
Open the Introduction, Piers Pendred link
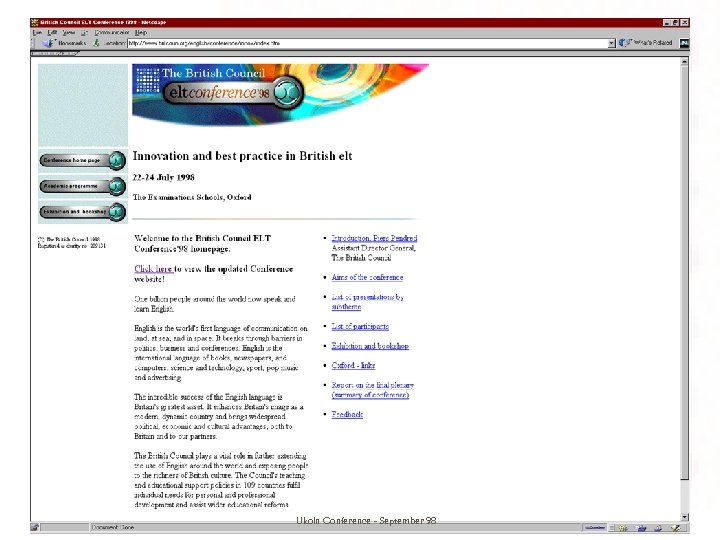pos(374,238)
